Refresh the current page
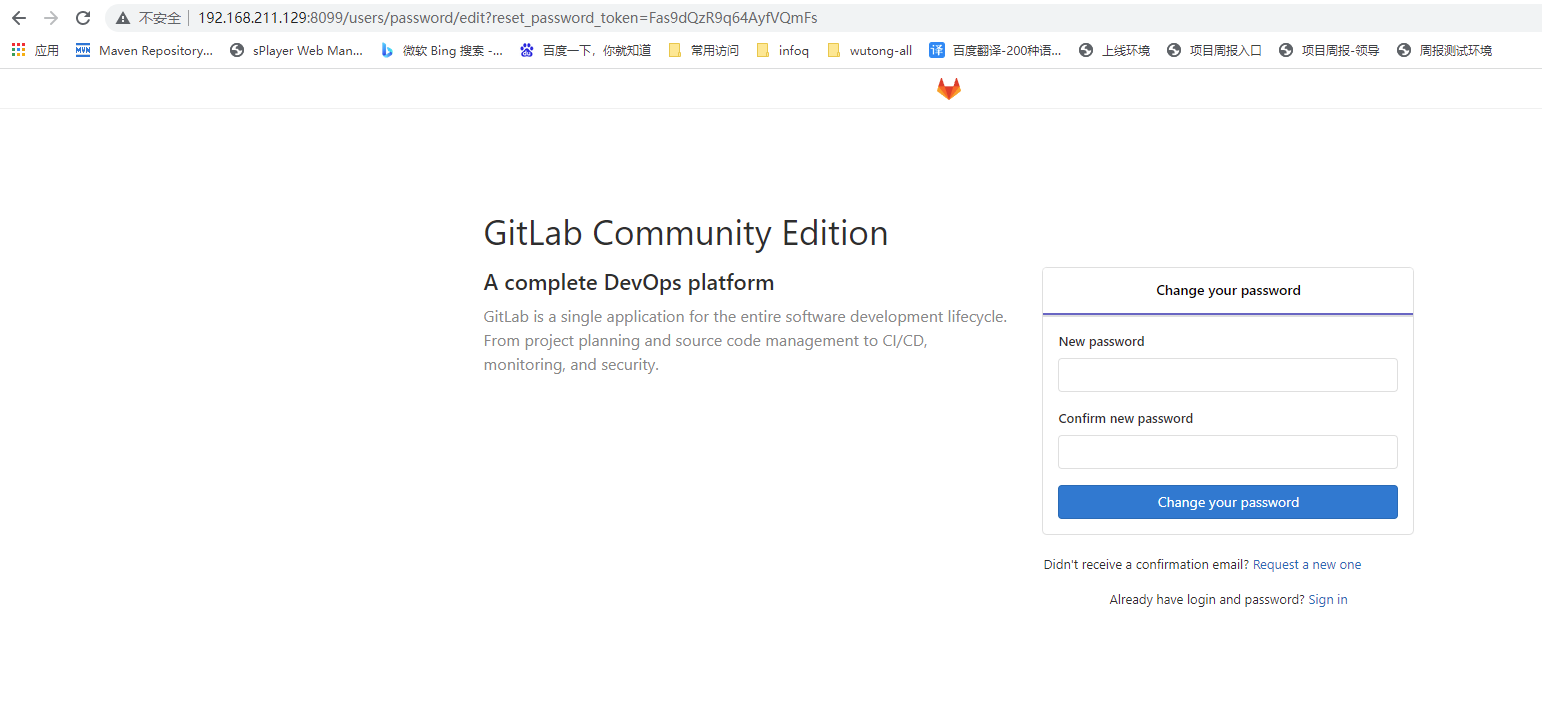The height and width of the screenshot is (723, 1542). tap(82, 17)
